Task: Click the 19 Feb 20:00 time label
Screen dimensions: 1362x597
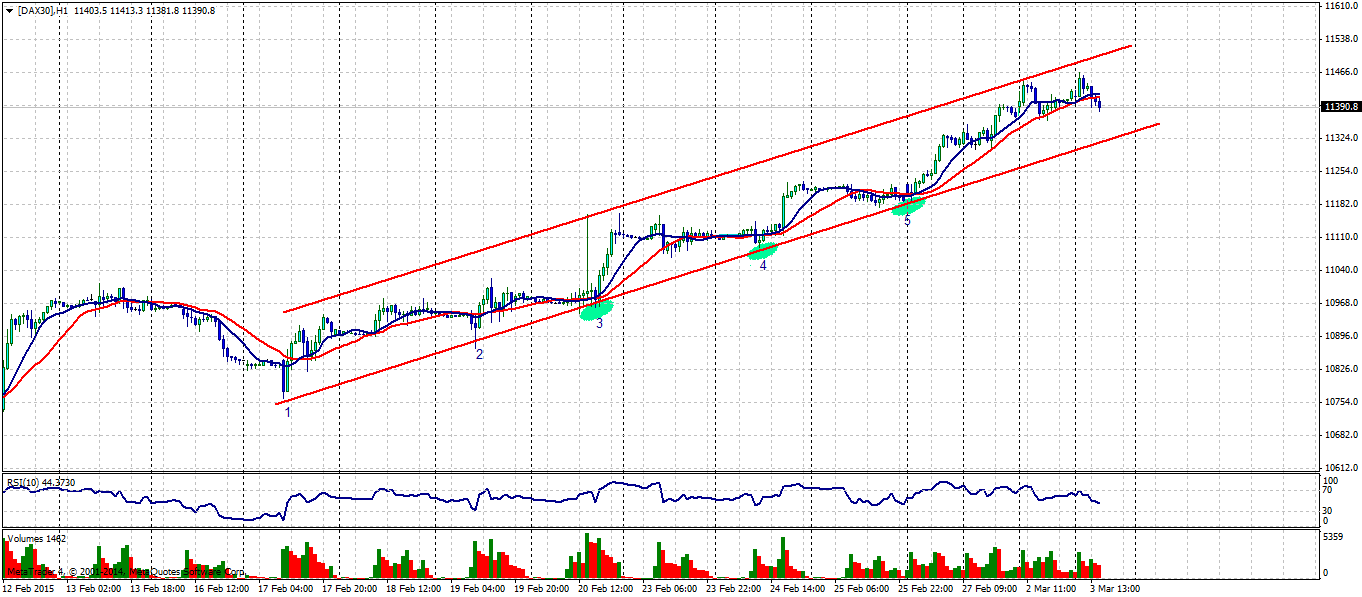Action: click(541, 590)
